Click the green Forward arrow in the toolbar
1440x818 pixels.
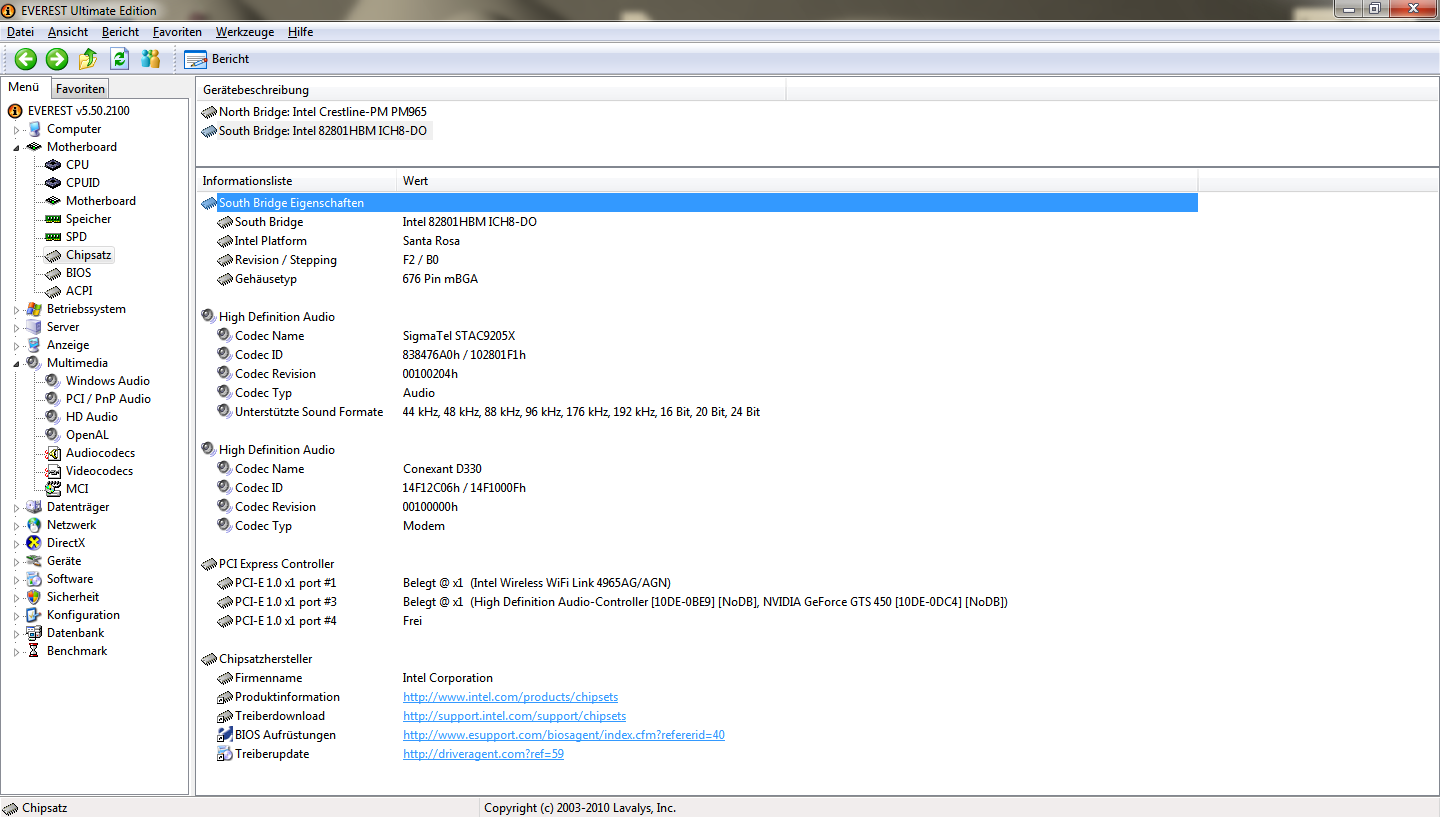pos(57,59)
